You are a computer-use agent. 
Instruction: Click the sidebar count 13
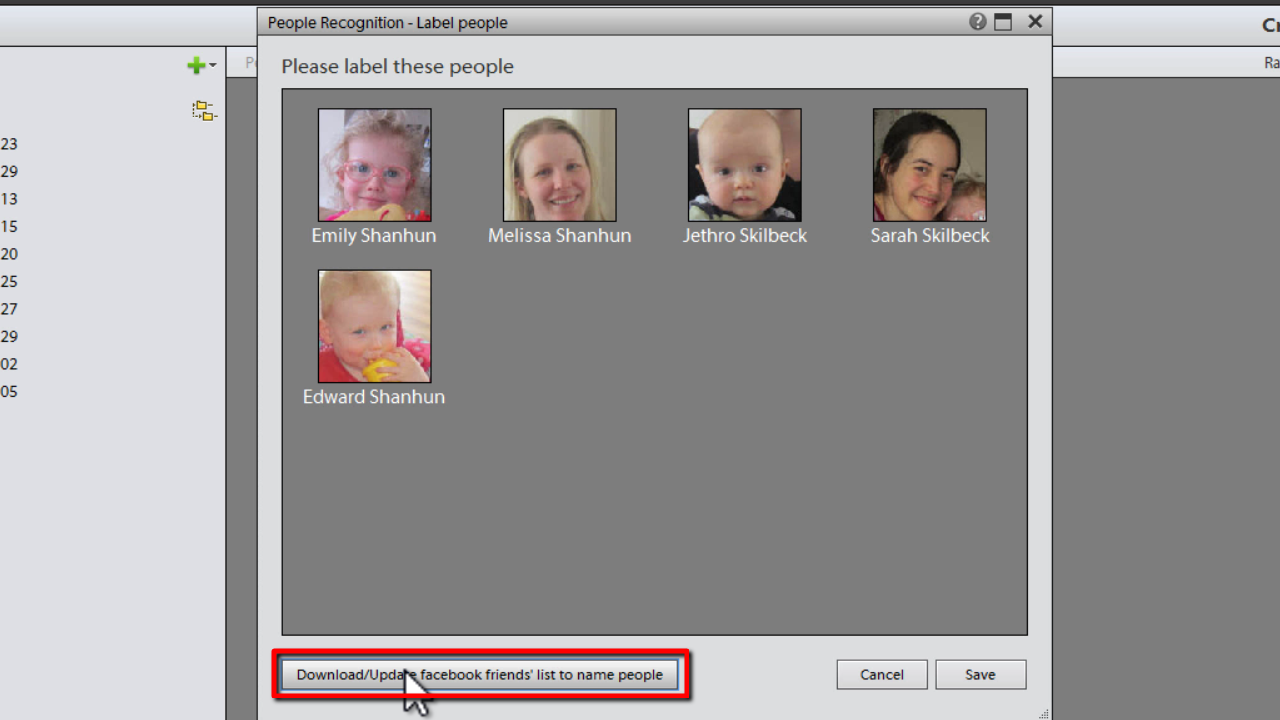9,199
